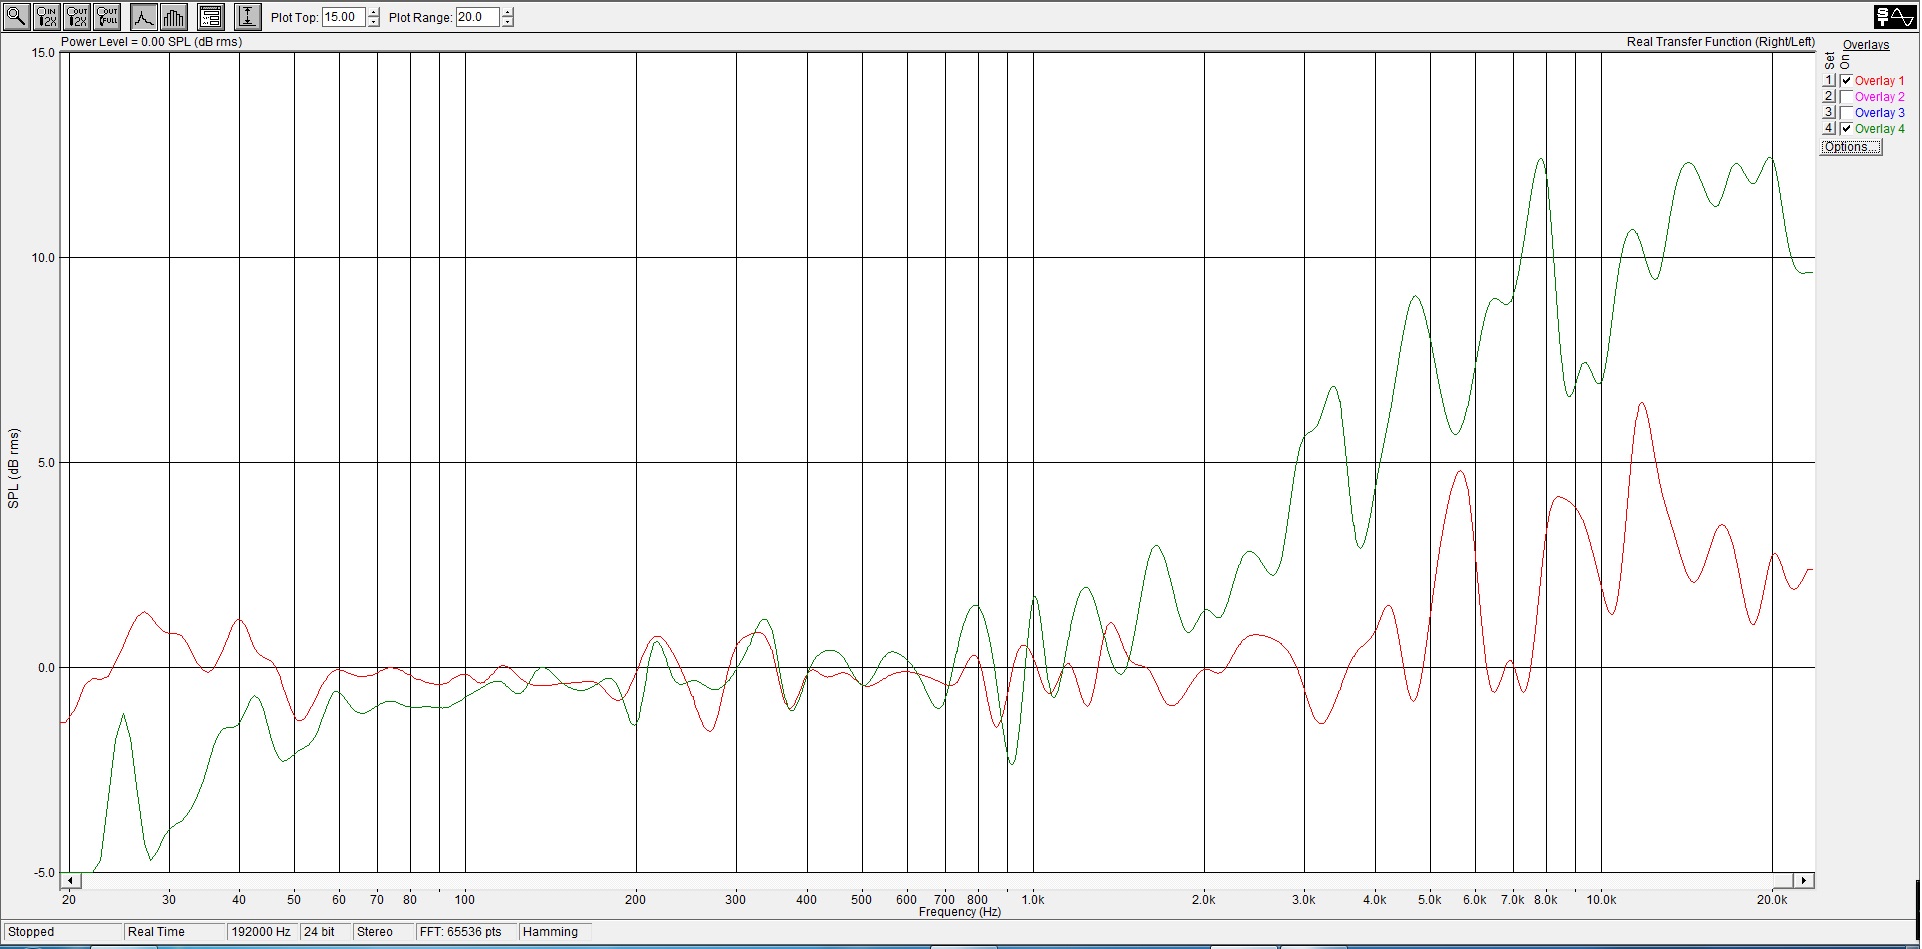Click 'Real Transfer Function (Right/Left)' title
The width and height of the screenshot is (1922, 949).
pyautogui.click(x=1720, y=42)
